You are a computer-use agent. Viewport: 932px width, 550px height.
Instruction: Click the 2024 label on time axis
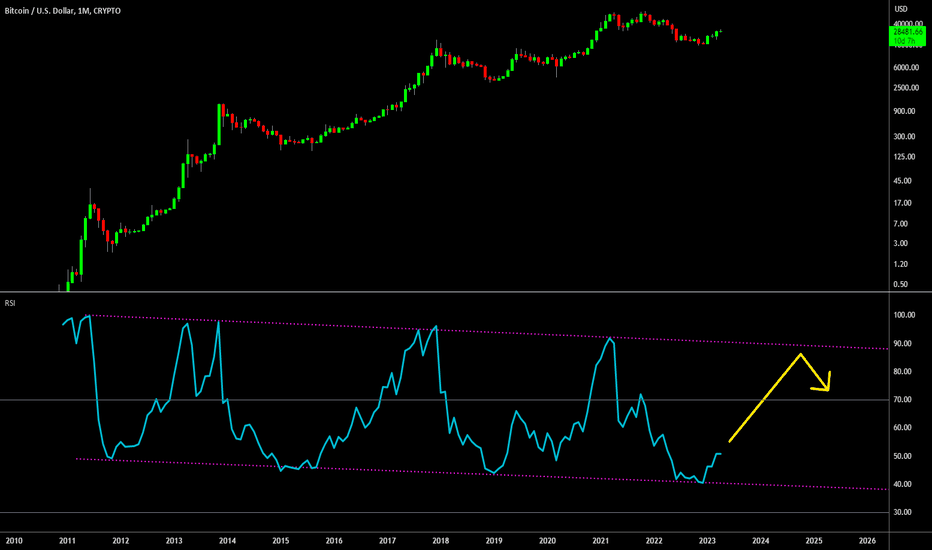(761, 541)
